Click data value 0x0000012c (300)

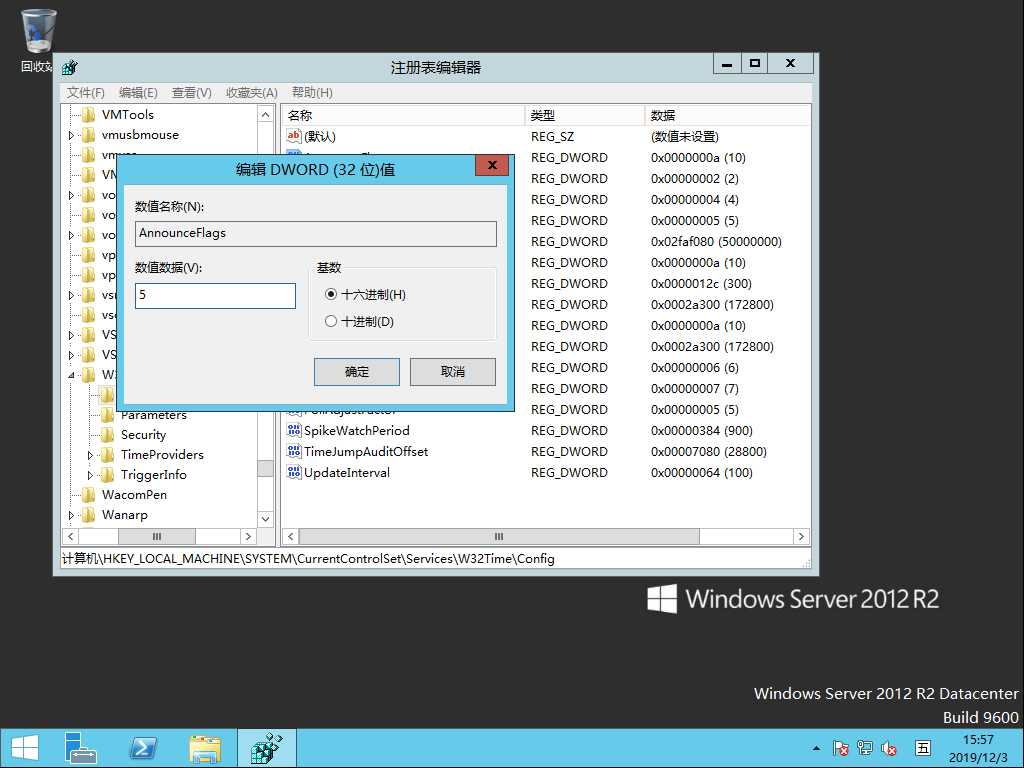(x=701, y=283)
